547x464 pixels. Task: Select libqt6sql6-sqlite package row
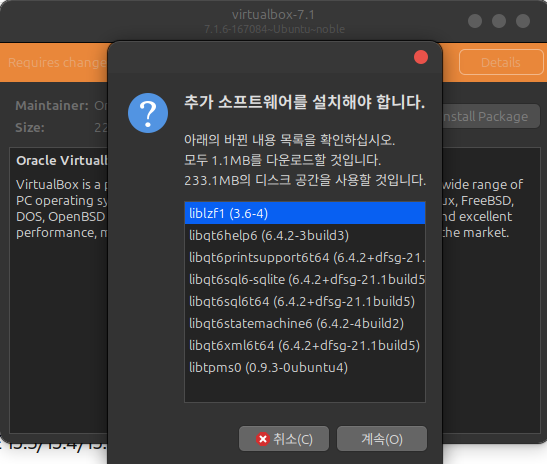[x=305, y=279]
